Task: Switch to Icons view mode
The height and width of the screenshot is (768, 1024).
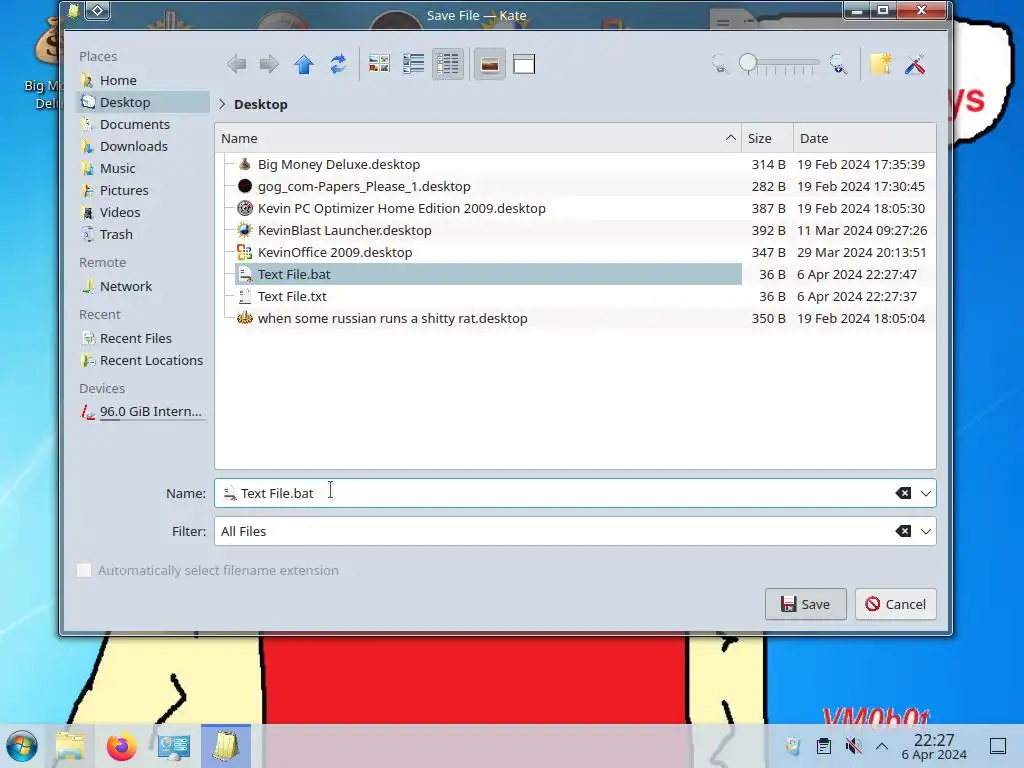Action: click(x=379, y=64)
